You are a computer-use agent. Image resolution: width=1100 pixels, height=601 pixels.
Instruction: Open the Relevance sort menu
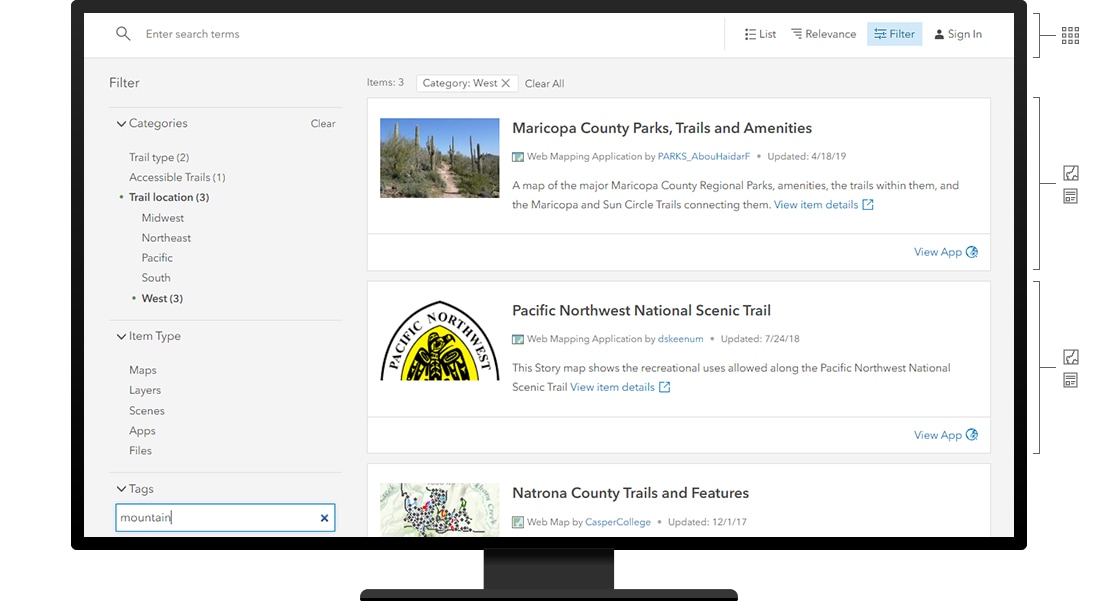point(824,34)
